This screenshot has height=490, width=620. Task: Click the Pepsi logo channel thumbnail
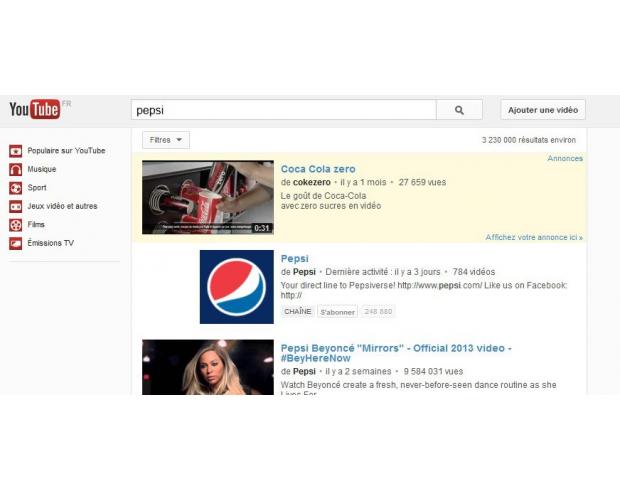point(237,287)
